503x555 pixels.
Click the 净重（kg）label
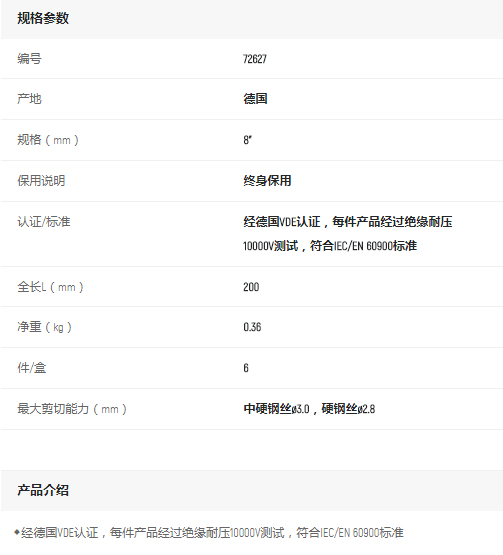coord(44,327)
